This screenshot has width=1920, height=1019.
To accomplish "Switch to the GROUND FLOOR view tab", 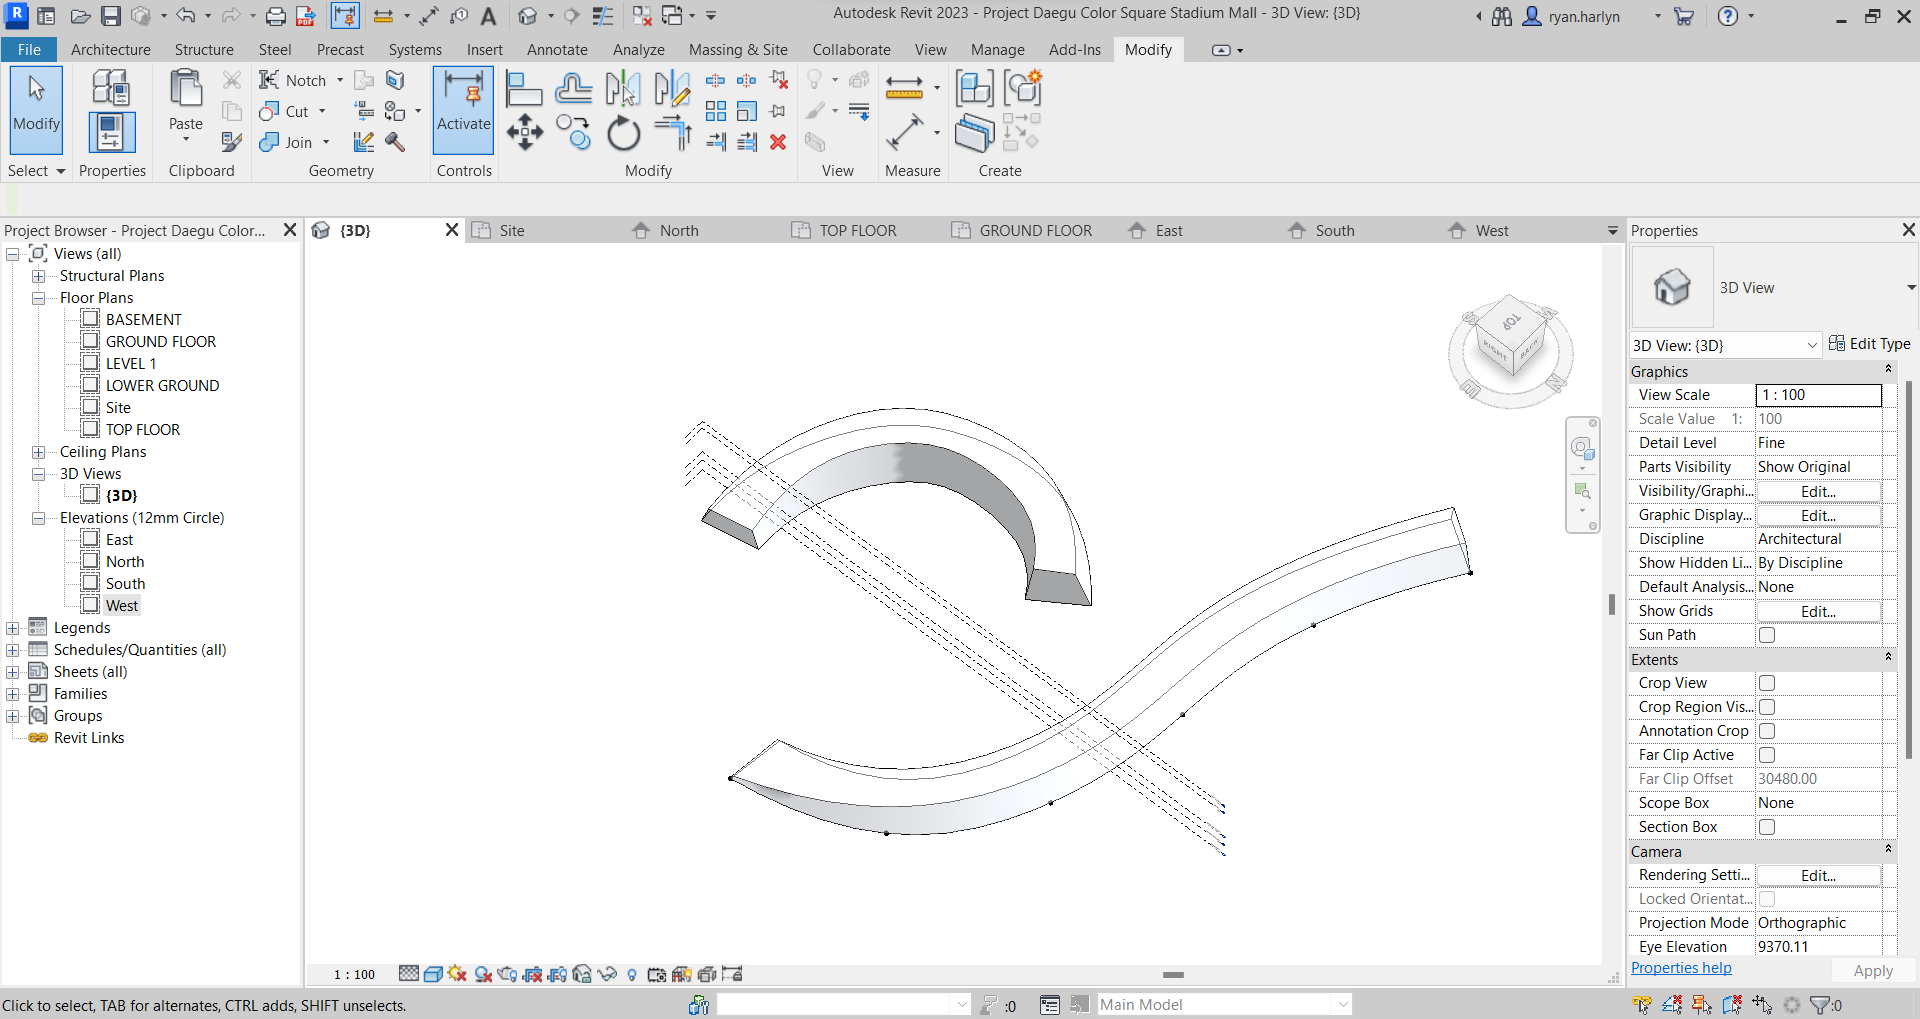I will (1034, 231).
